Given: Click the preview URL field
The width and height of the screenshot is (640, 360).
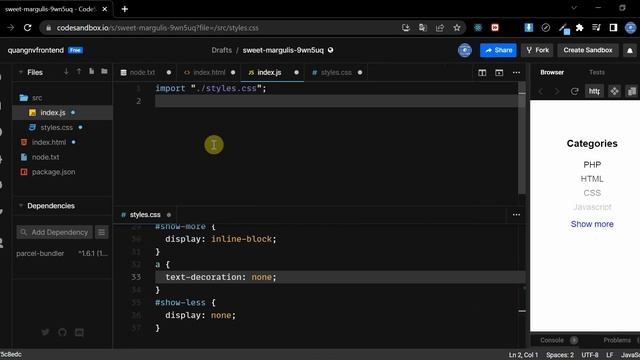Looking at the screenshot, I should coord(594,91).
